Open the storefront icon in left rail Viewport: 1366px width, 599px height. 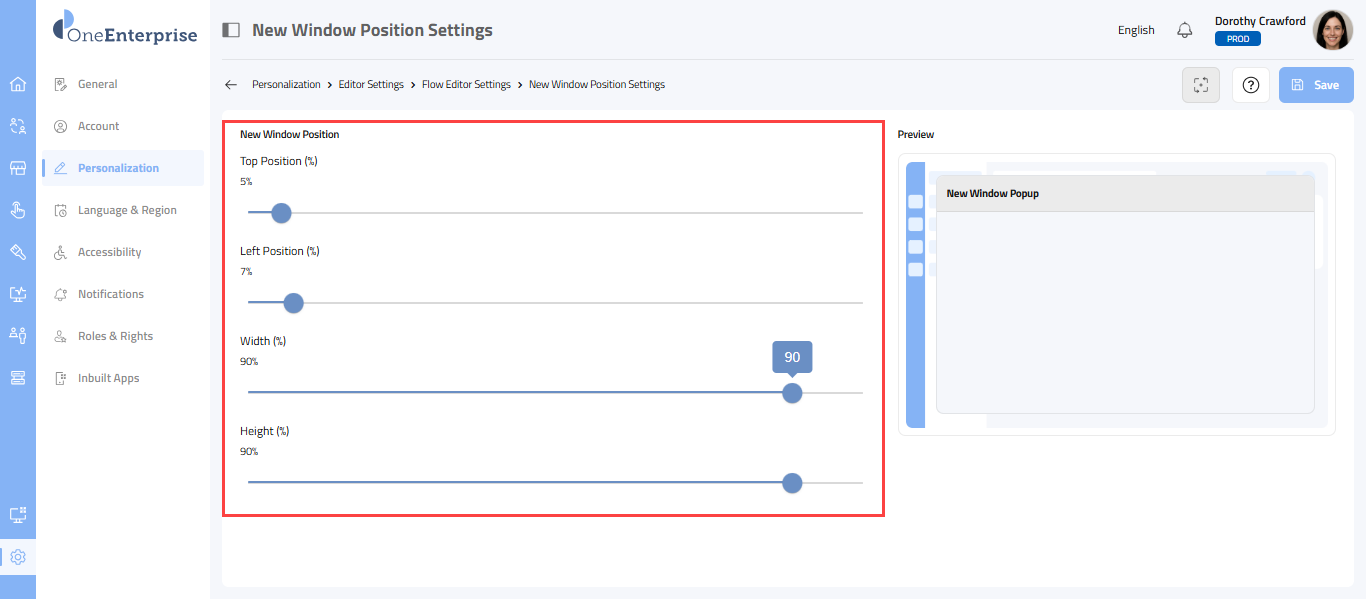point(17,168)
